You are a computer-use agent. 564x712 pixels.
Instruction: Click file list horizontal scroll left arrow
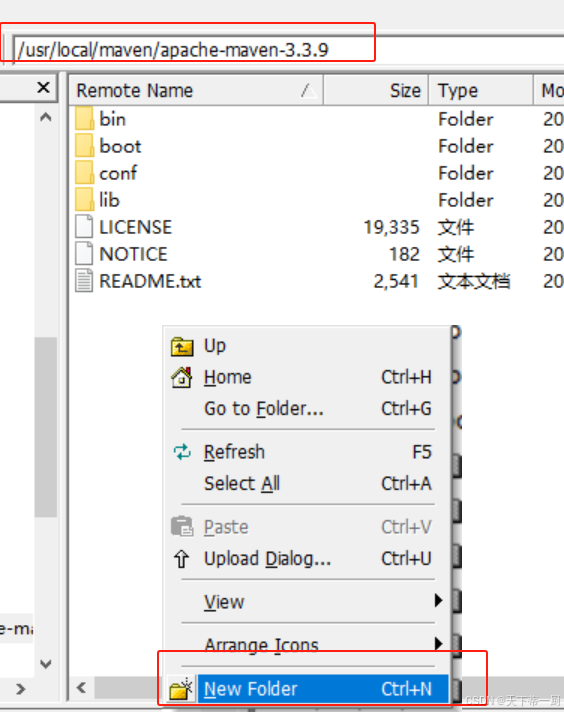tap(82, 688)
